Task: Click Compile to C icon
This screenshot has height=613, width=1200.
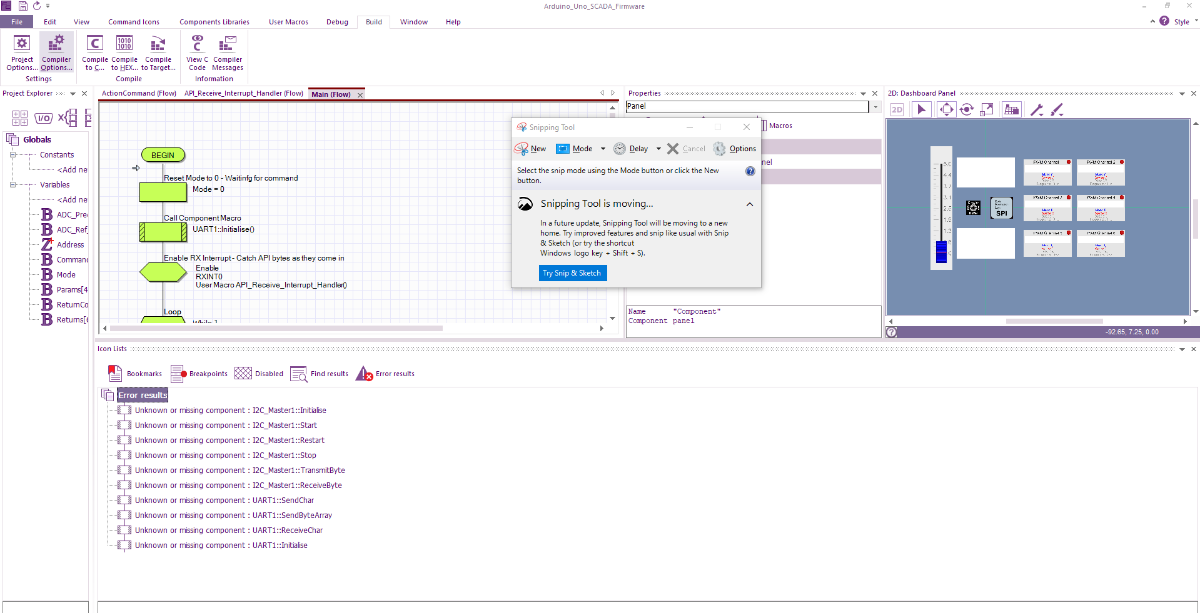Action: [95, 53]
